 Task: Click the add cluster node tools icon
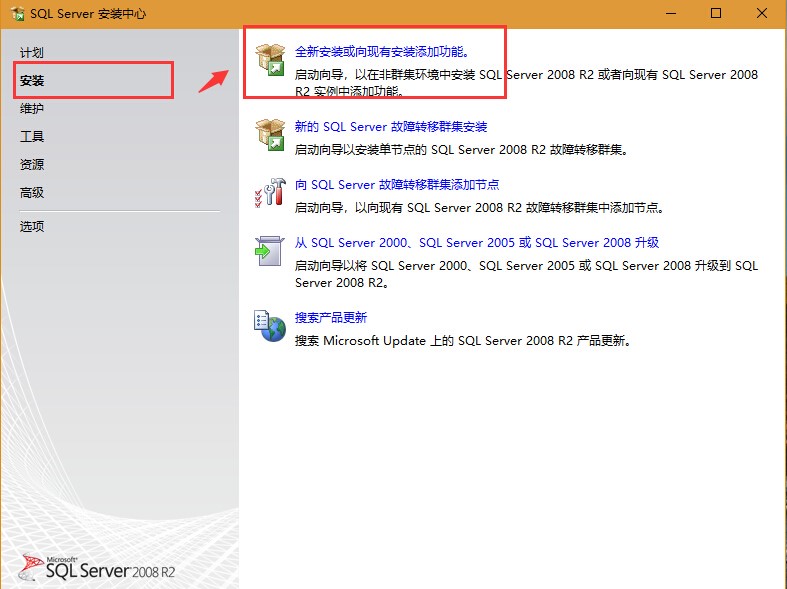[x=270, y=193]
